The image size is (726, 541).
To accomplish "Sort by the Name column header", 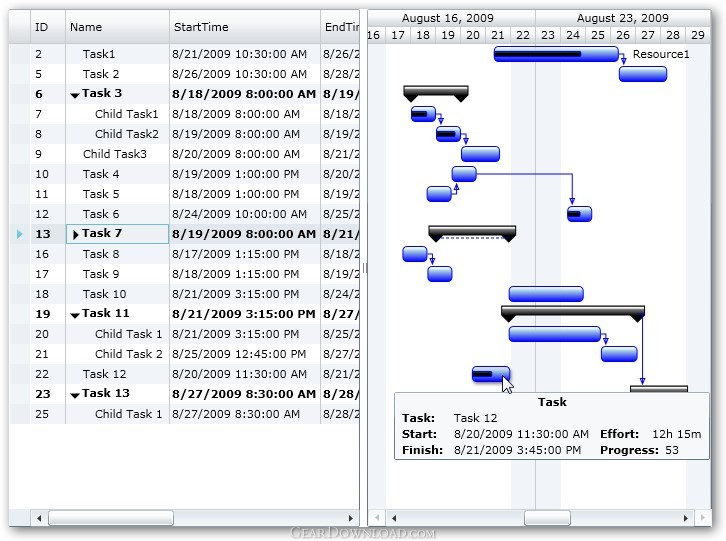I will click(x=117, y=27).
